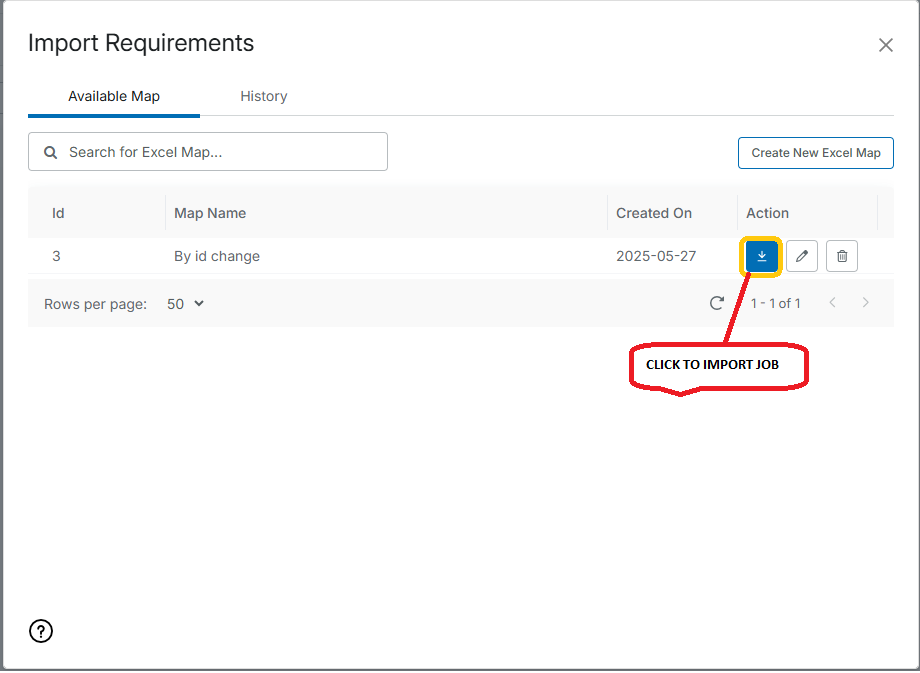Viewport: 920px width, 673px height.
Task: Sort by the Created On column header
Action: coord(654,213)
